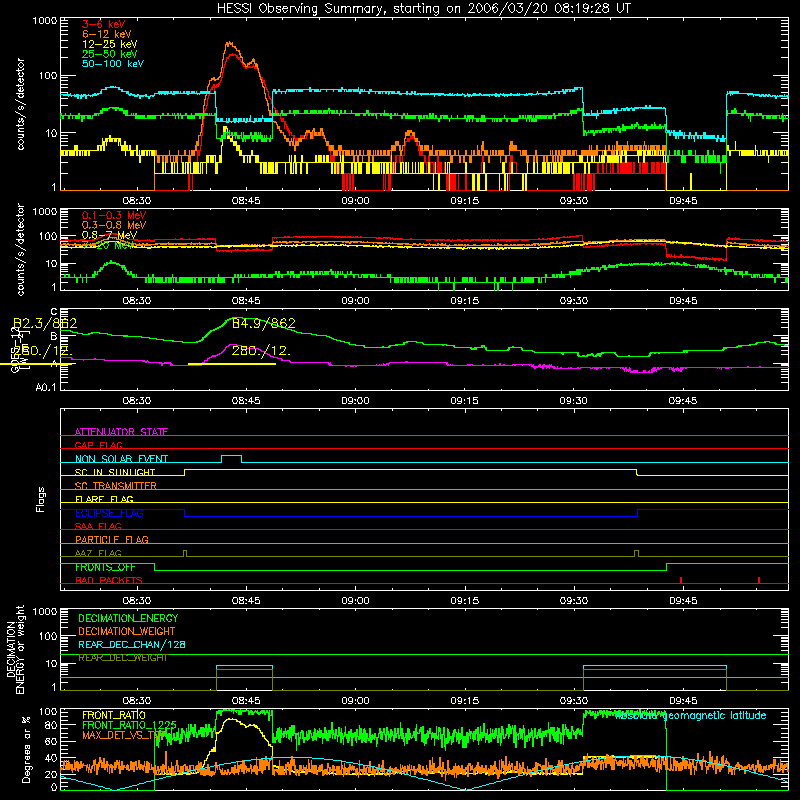
Task: Select the REAR_DEC_WEIGHT legend label
Action: tap(122, 658)
